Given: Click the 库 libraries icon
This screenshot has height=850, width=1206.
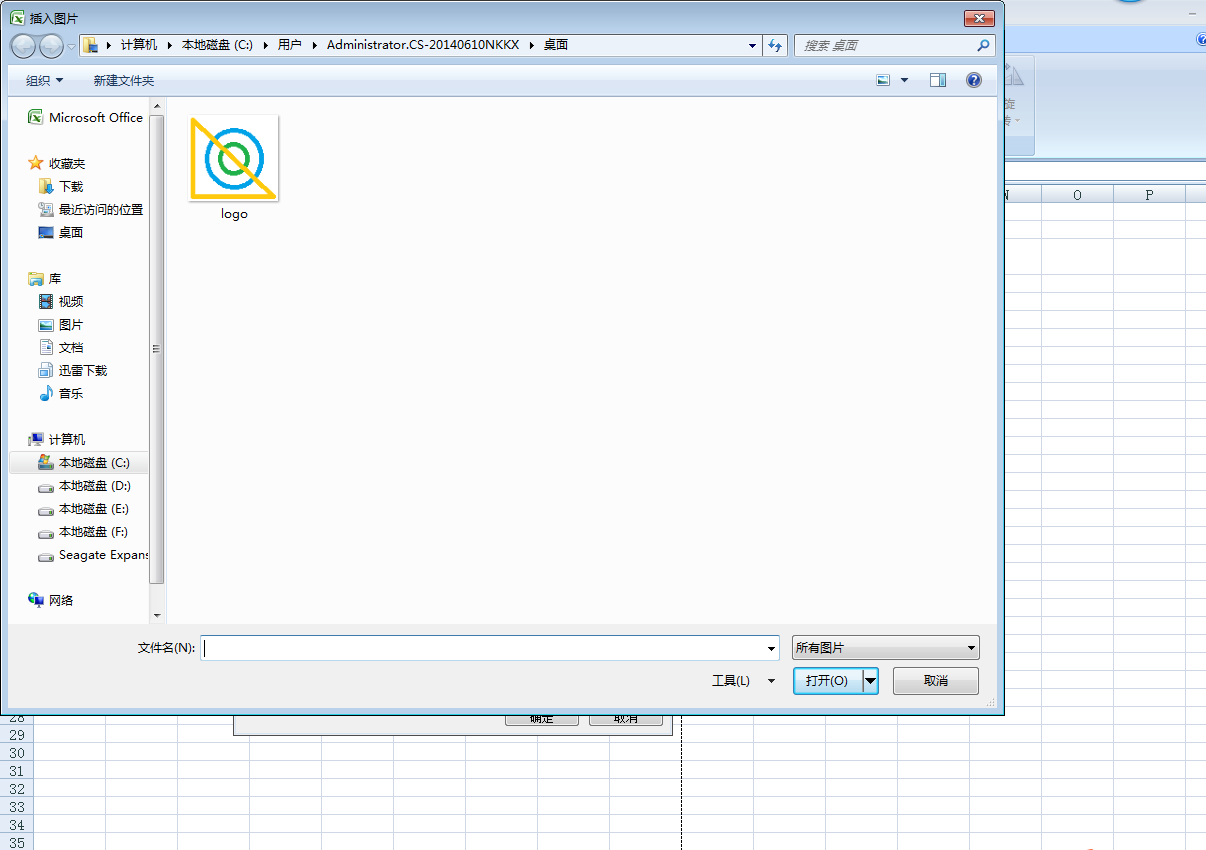Looking at the screenshot, I should point(36,278).
